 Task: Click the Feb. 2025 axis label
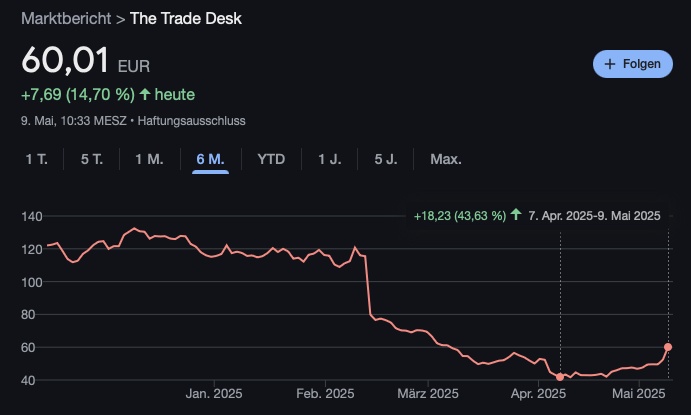click(325, 393)
